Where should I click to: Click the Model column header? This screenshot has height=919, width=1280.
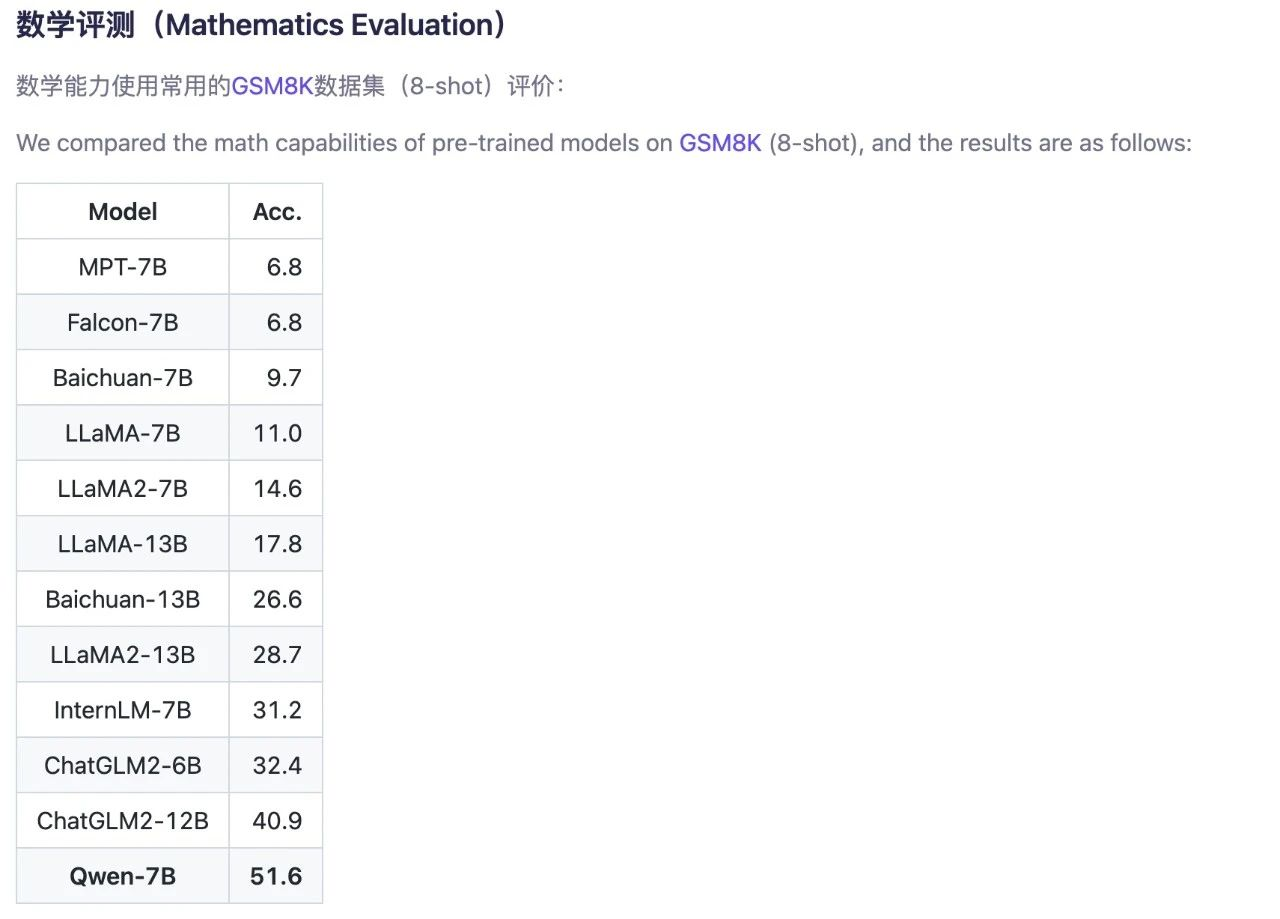click(123, 212)
